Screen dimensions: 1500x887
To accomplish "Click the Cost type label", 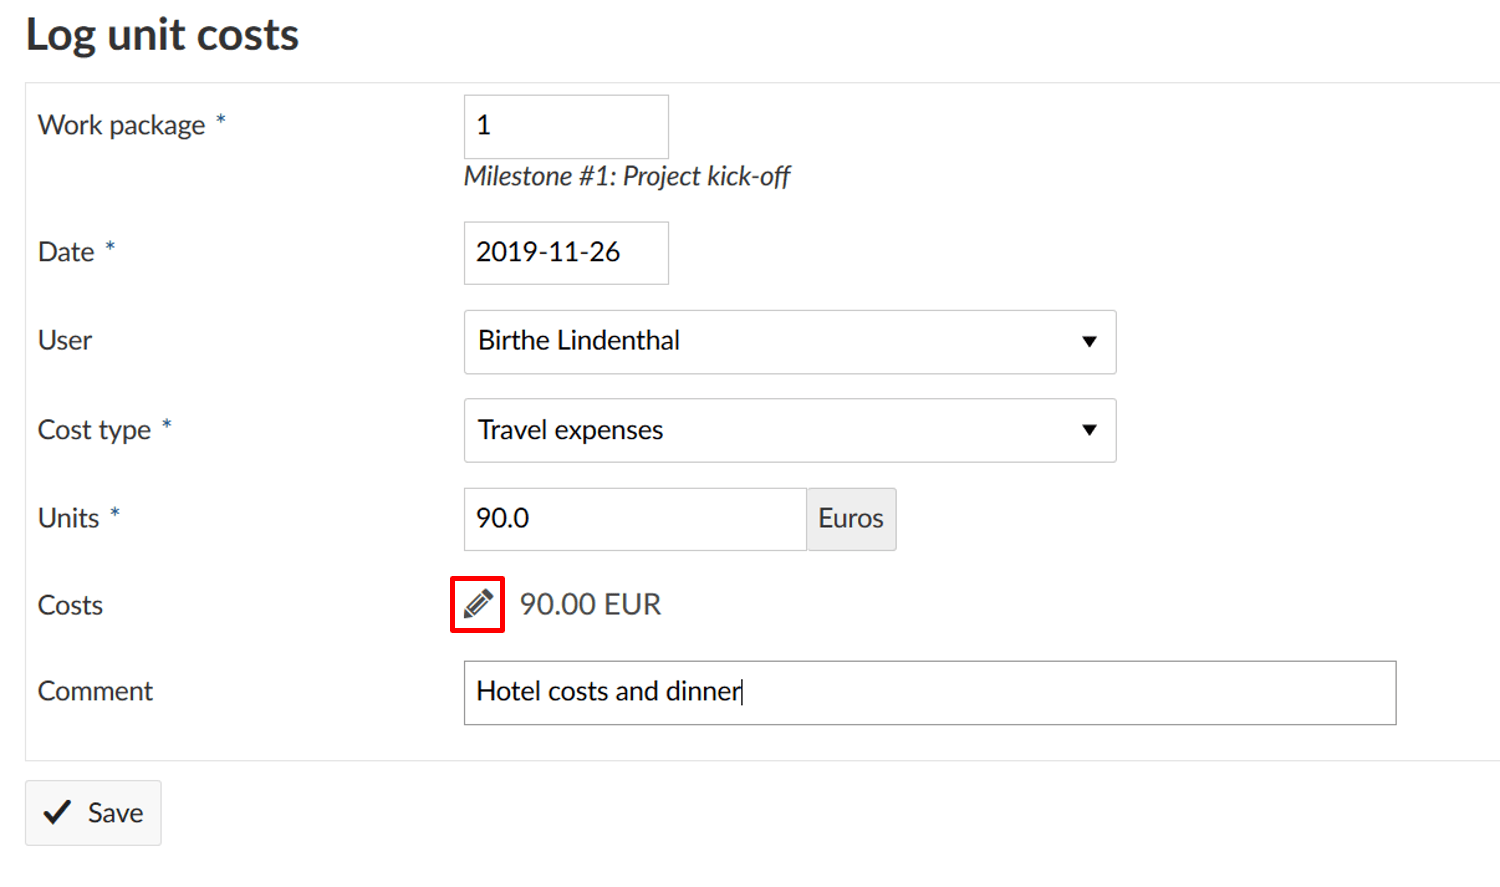I will point(94,430).
